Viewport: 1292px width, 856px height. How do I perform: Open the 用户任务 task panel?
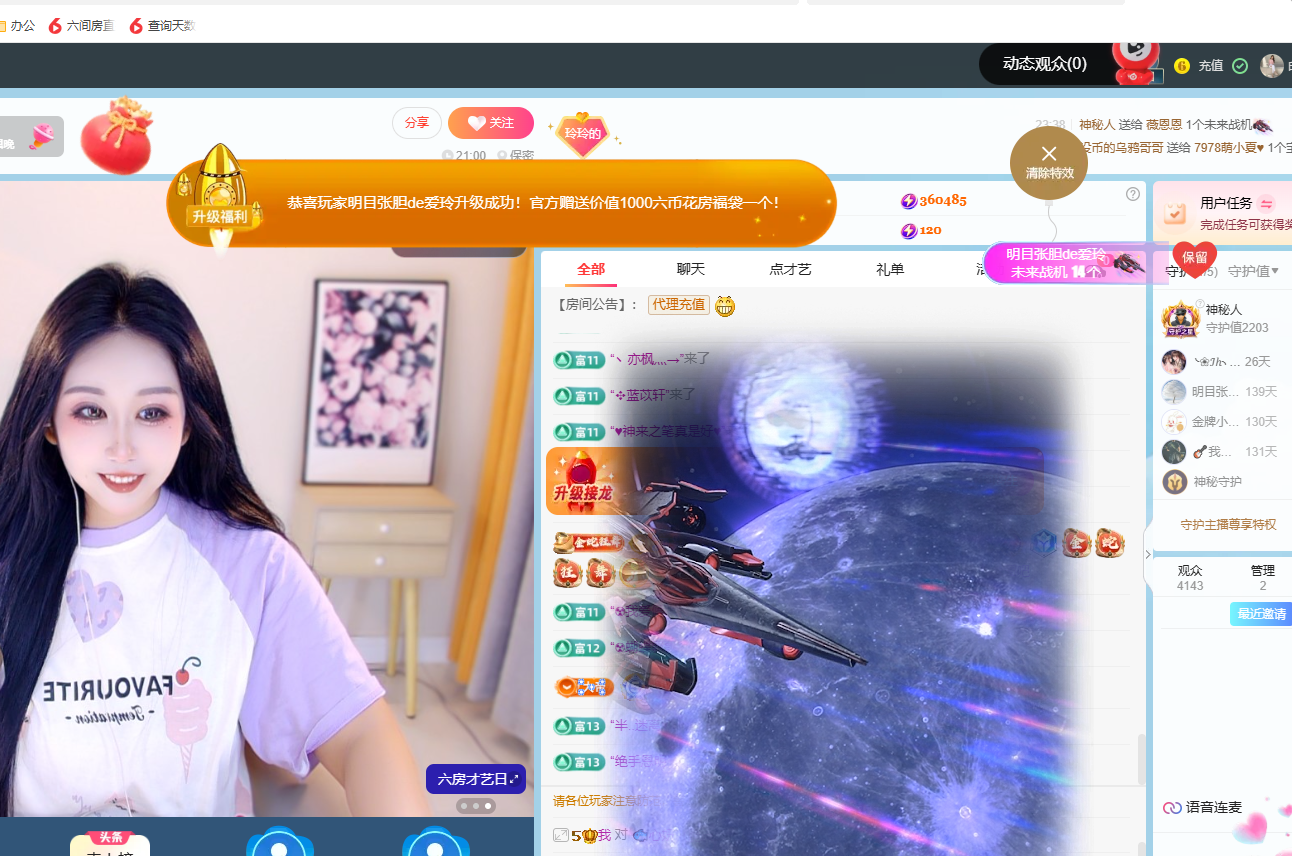click(1222, 212)
